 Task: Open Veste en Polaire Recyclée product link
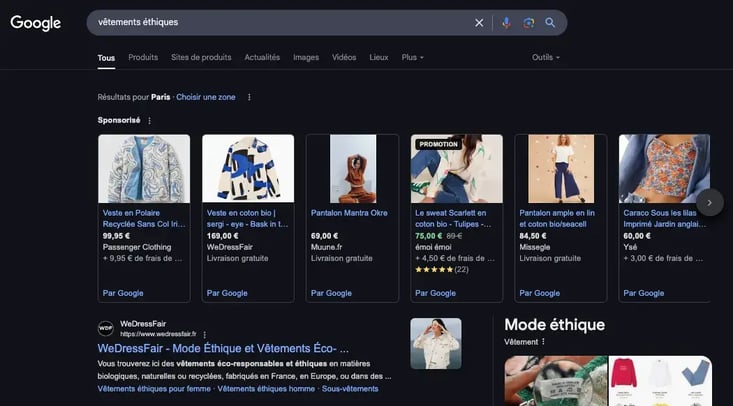[x=144, y=218]
